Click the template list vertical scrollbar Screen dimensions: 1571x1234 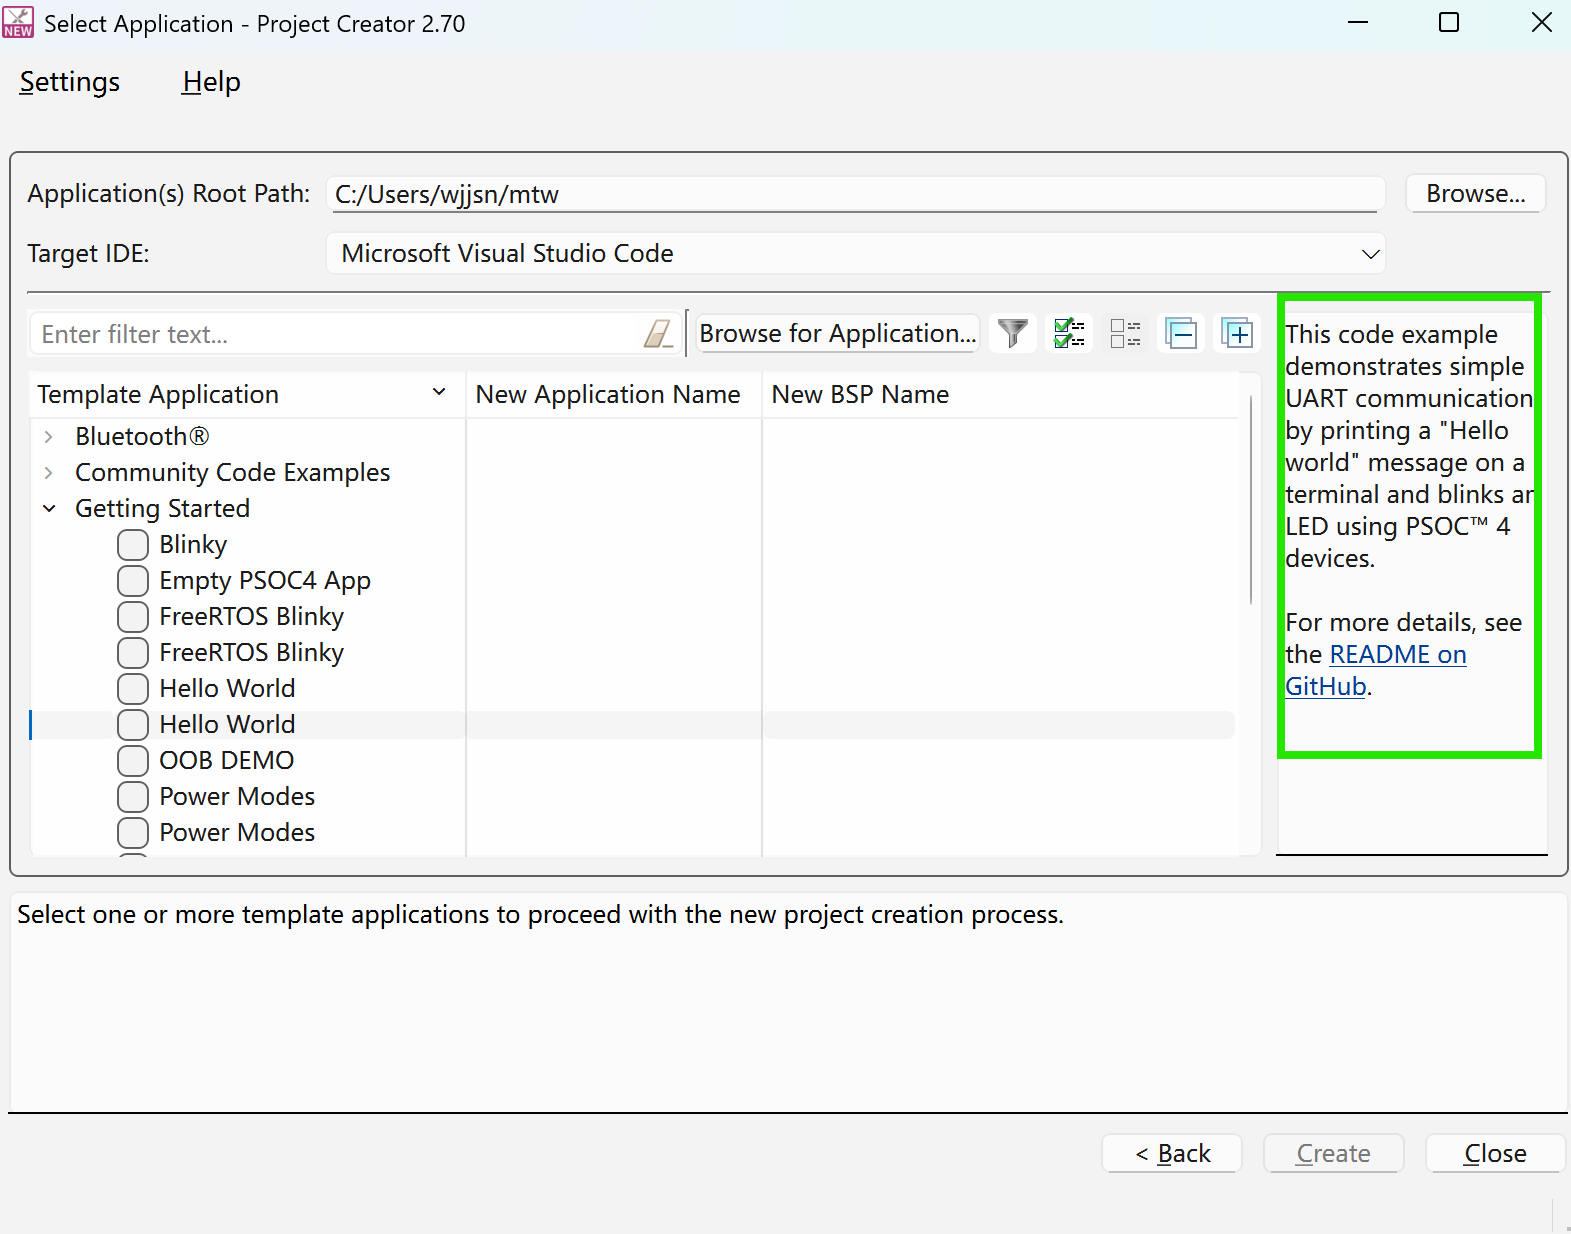tap(1251, 500)
